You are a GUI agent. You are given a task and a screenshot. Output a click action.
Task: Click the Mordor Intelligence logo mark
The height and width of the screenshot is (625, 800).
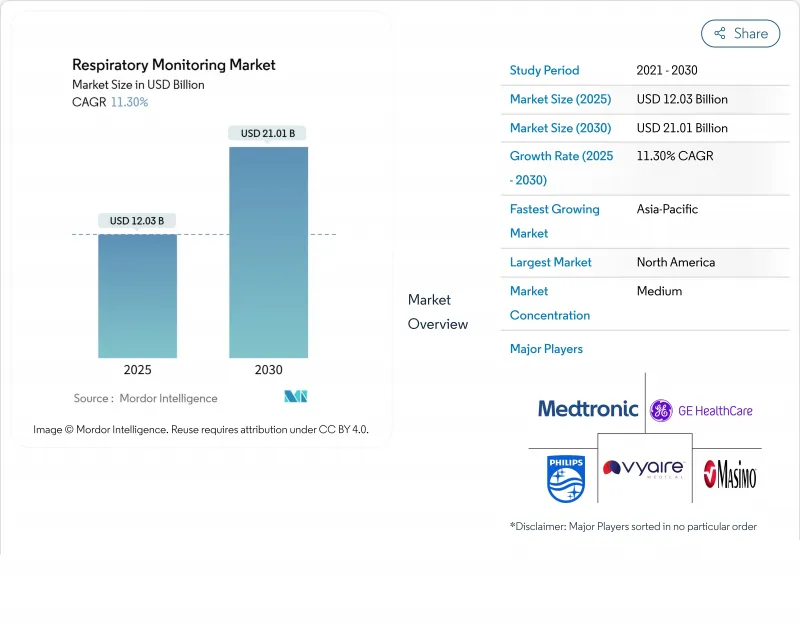(295, 397)
